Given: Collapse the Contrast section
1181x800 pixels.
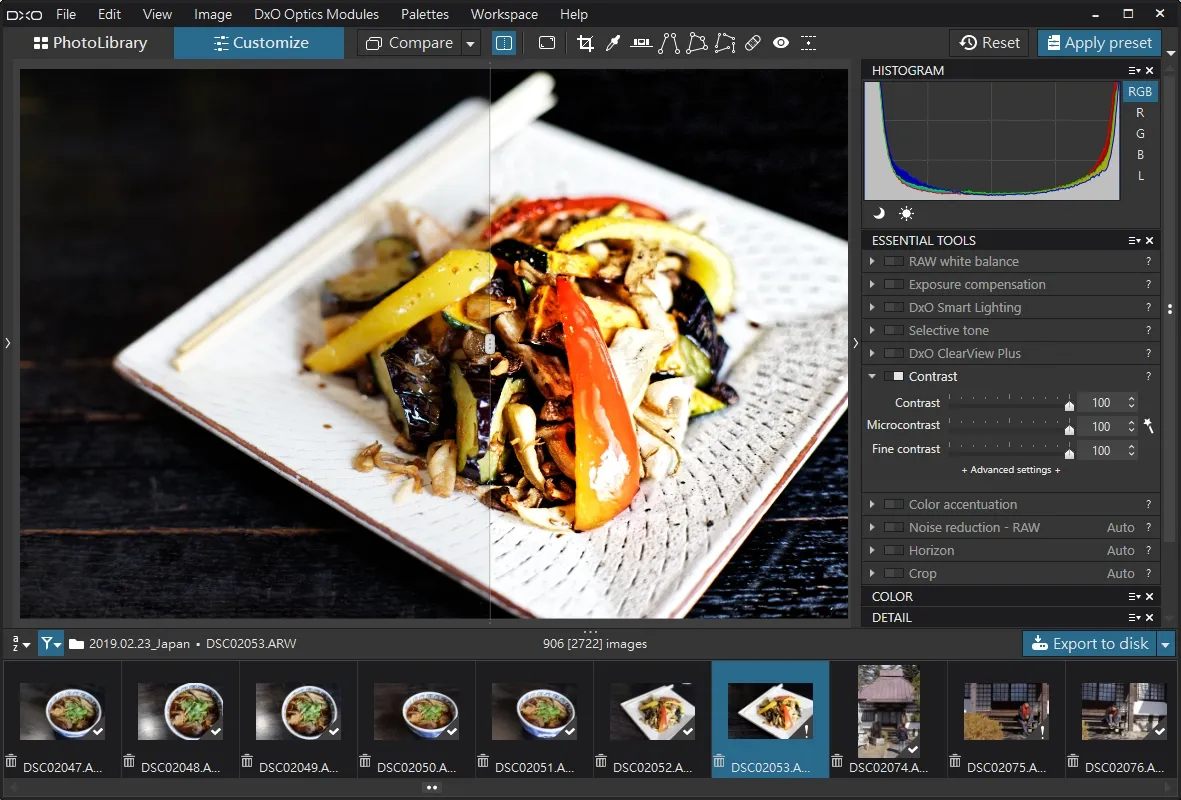Looking at the screenshot, I should tap(872, 377).
